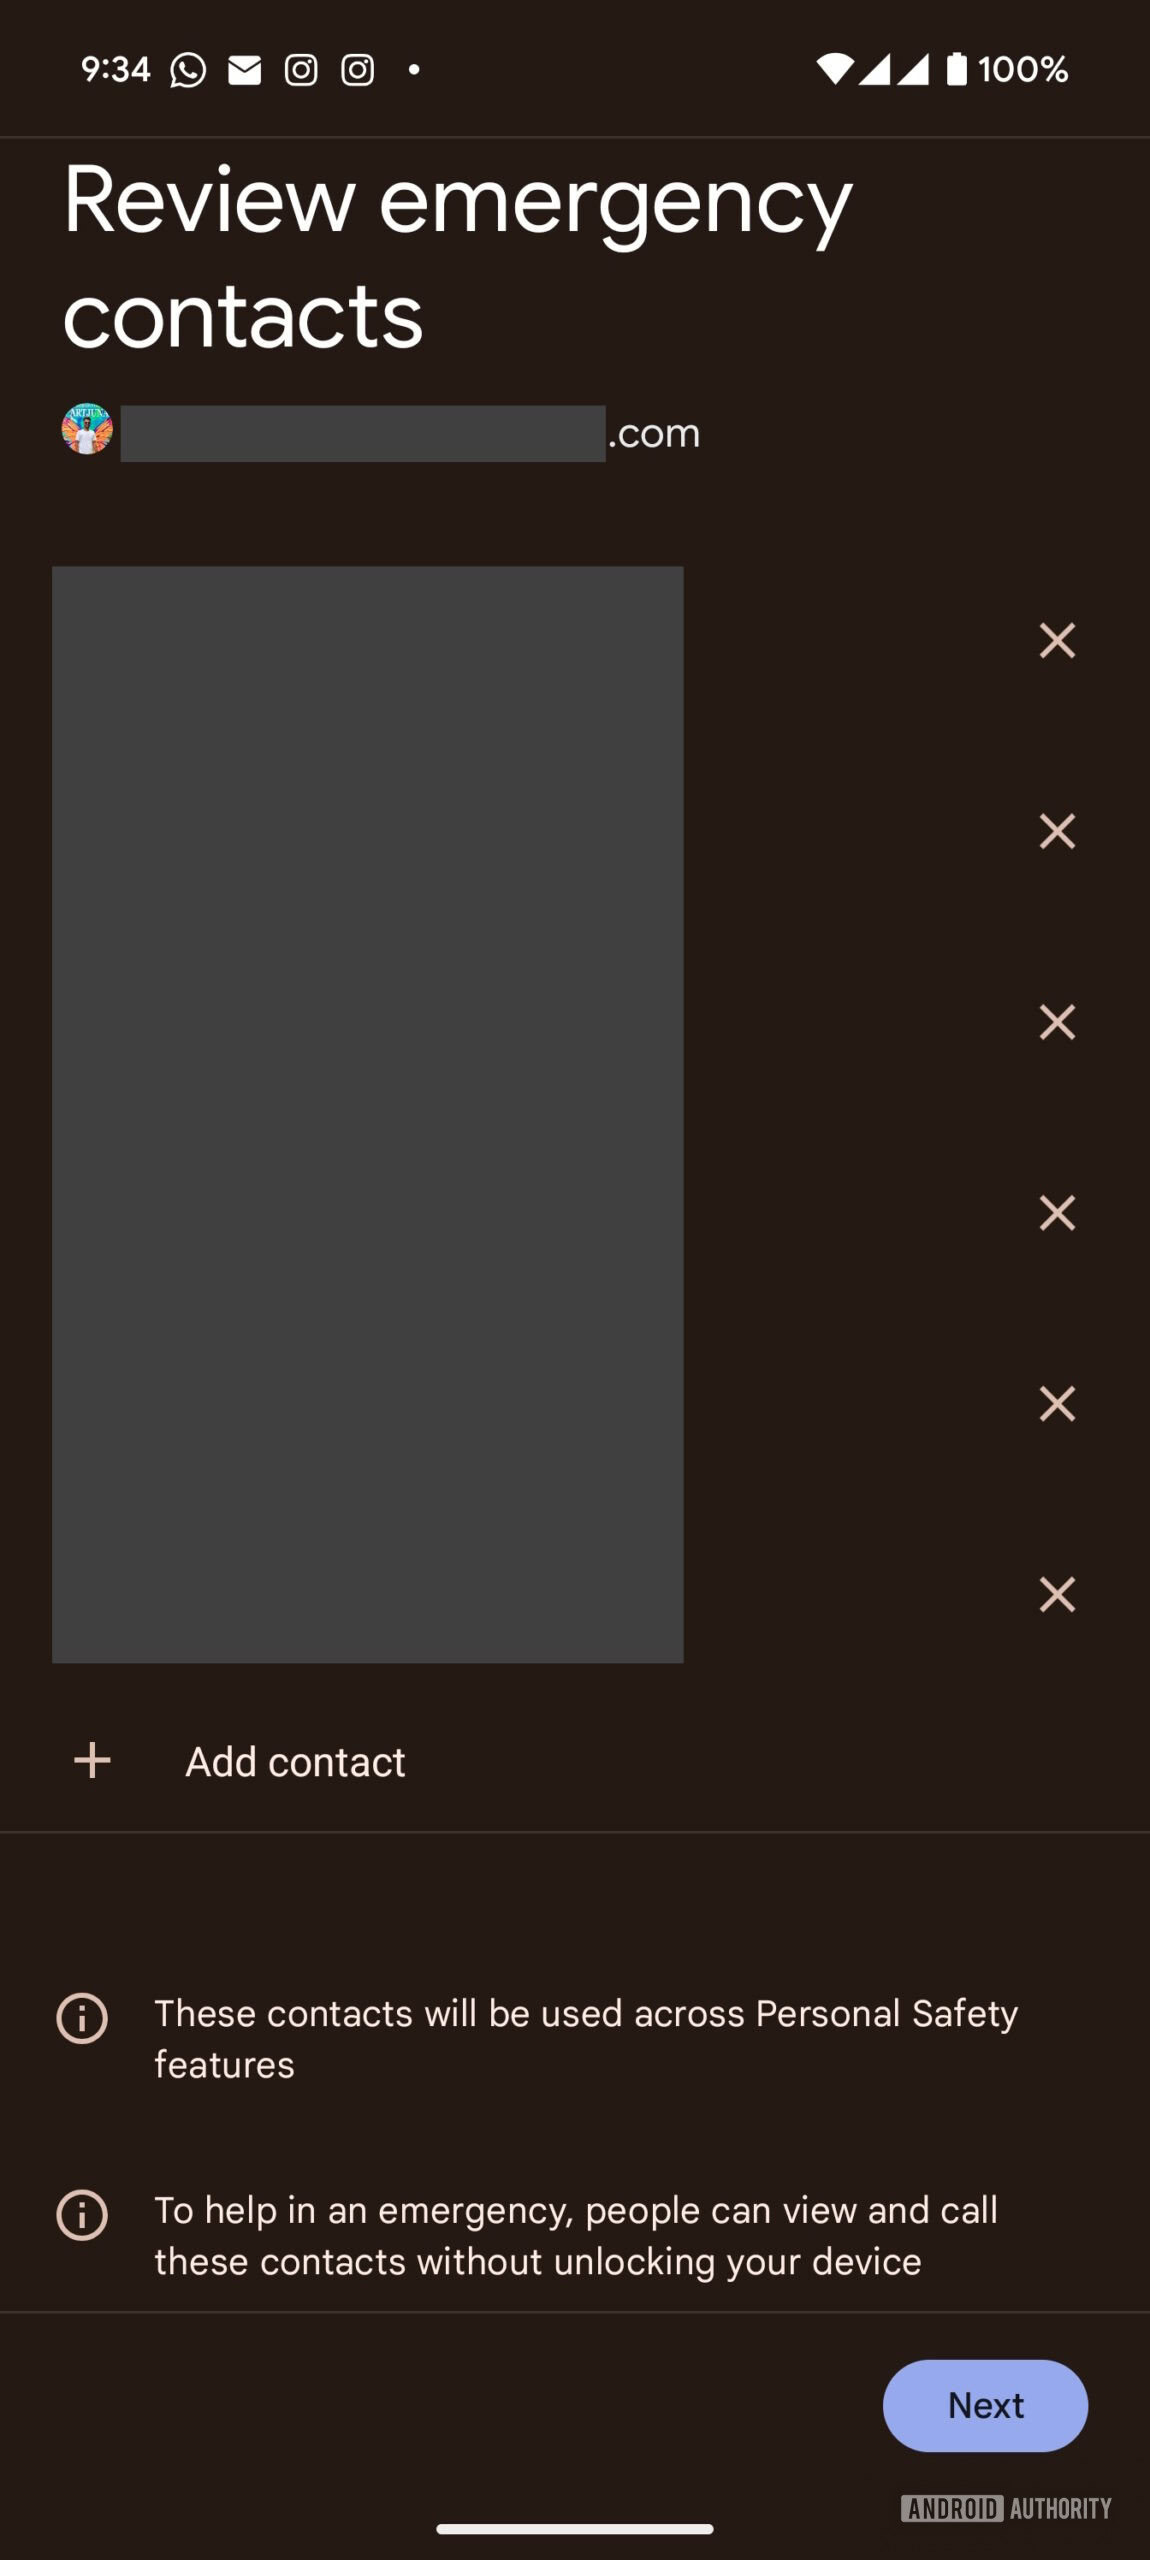Select the Add contact label

295,1762
